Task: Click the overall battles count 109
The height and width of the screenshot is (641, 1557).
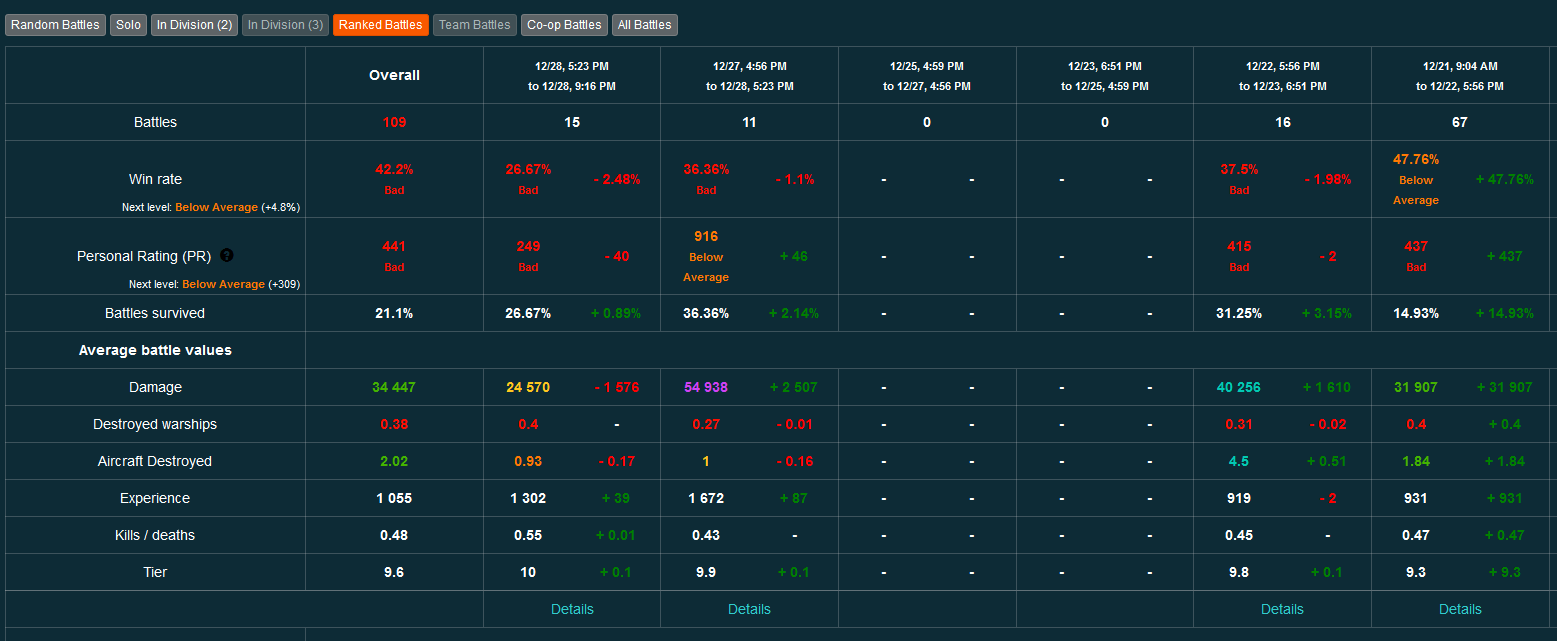Action: click(x=394, y=122)
